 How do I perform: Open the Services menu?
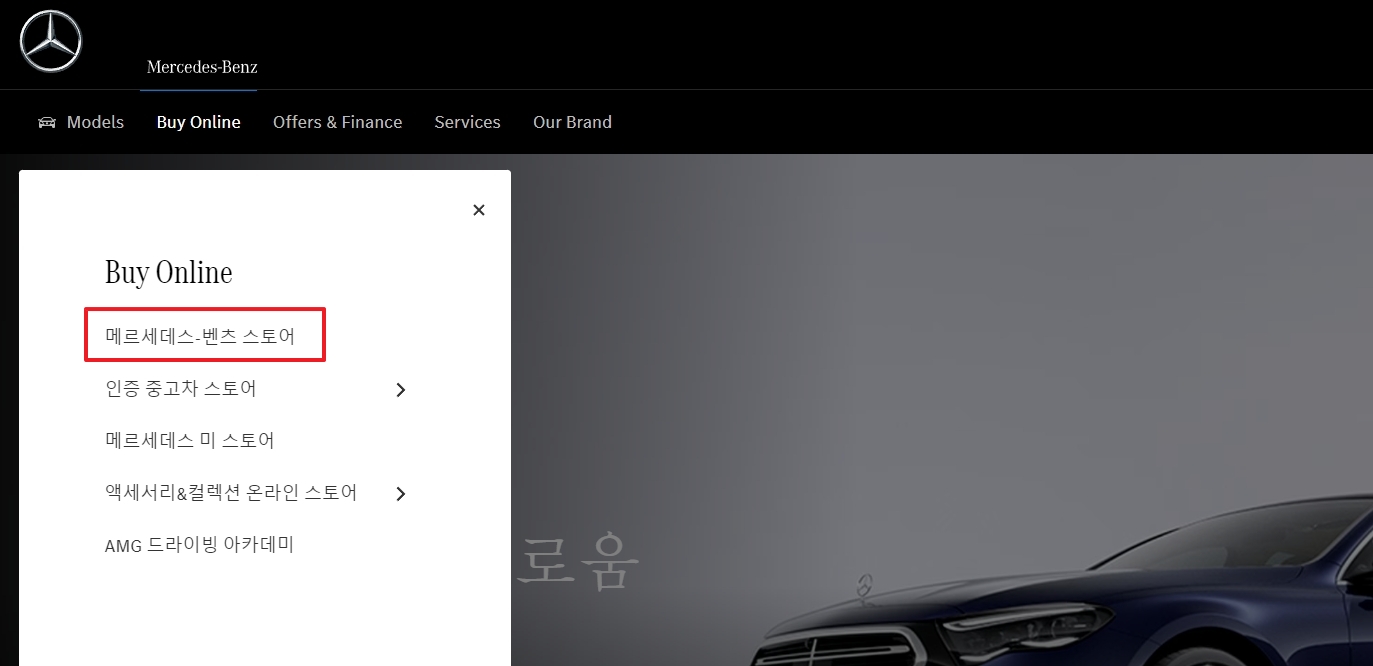pyautogui.click(x=467, y=122)
